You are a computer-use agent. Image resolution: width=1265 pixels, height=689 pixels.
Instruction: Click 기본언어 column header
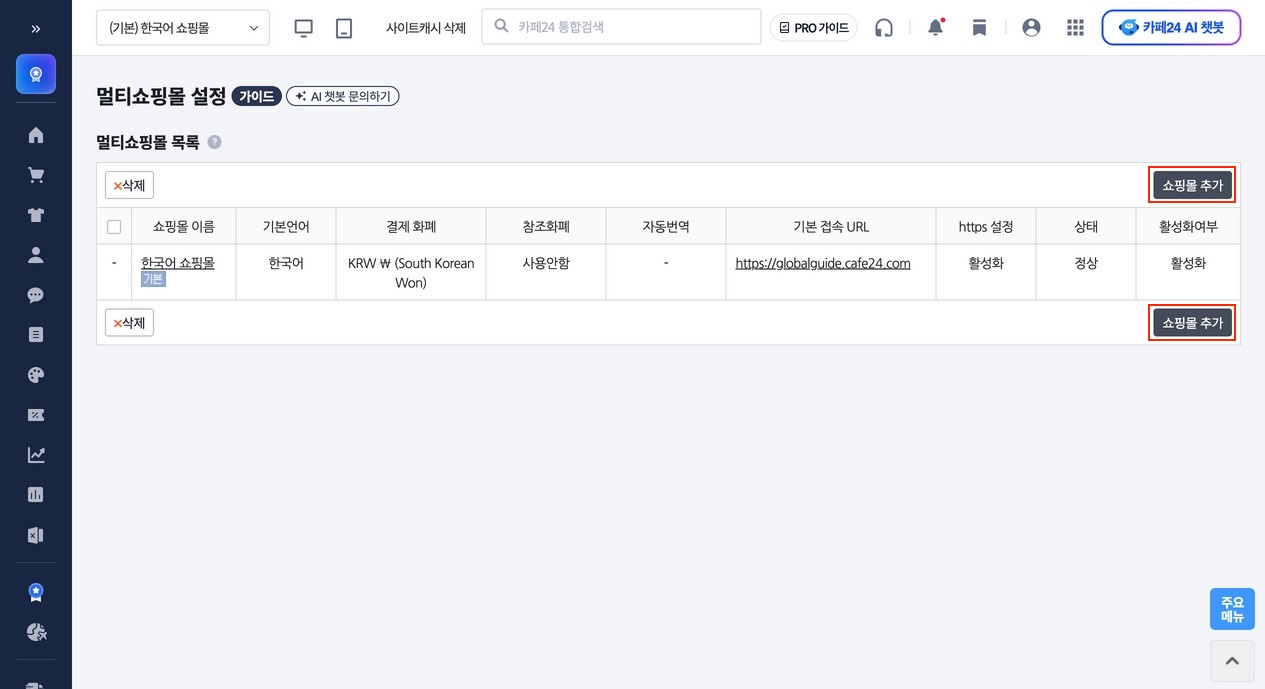286,227
